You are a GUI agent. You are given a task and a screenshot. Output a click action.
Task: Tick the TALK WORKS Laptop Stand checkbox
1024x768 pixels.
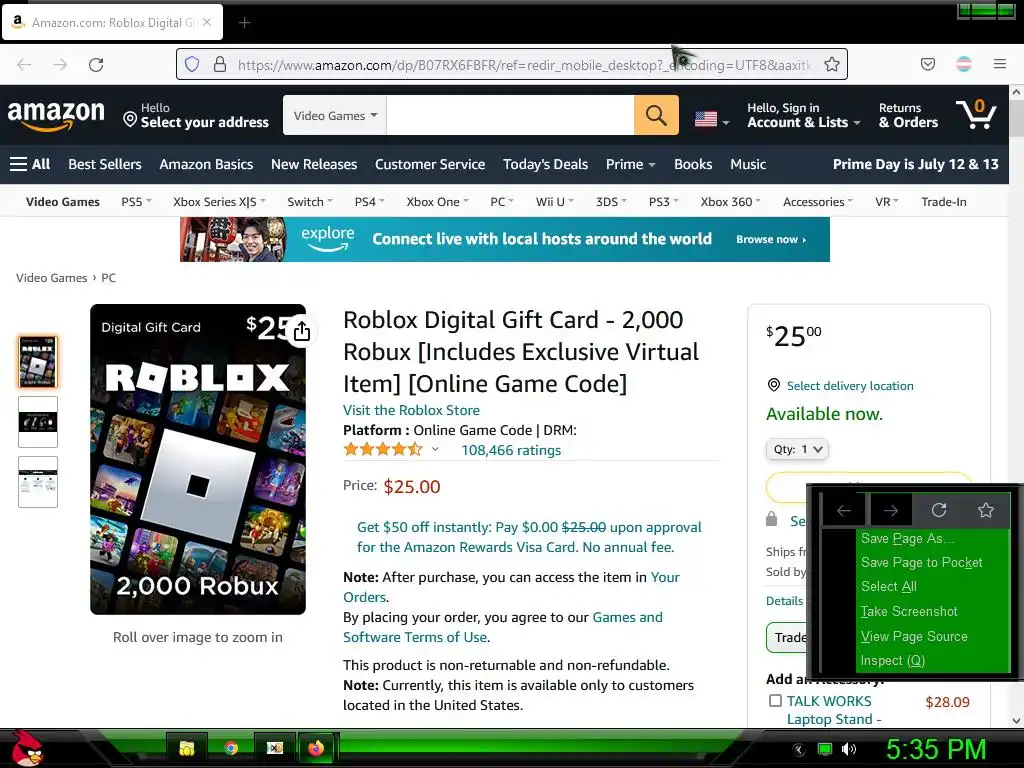(x=775, y=701)
